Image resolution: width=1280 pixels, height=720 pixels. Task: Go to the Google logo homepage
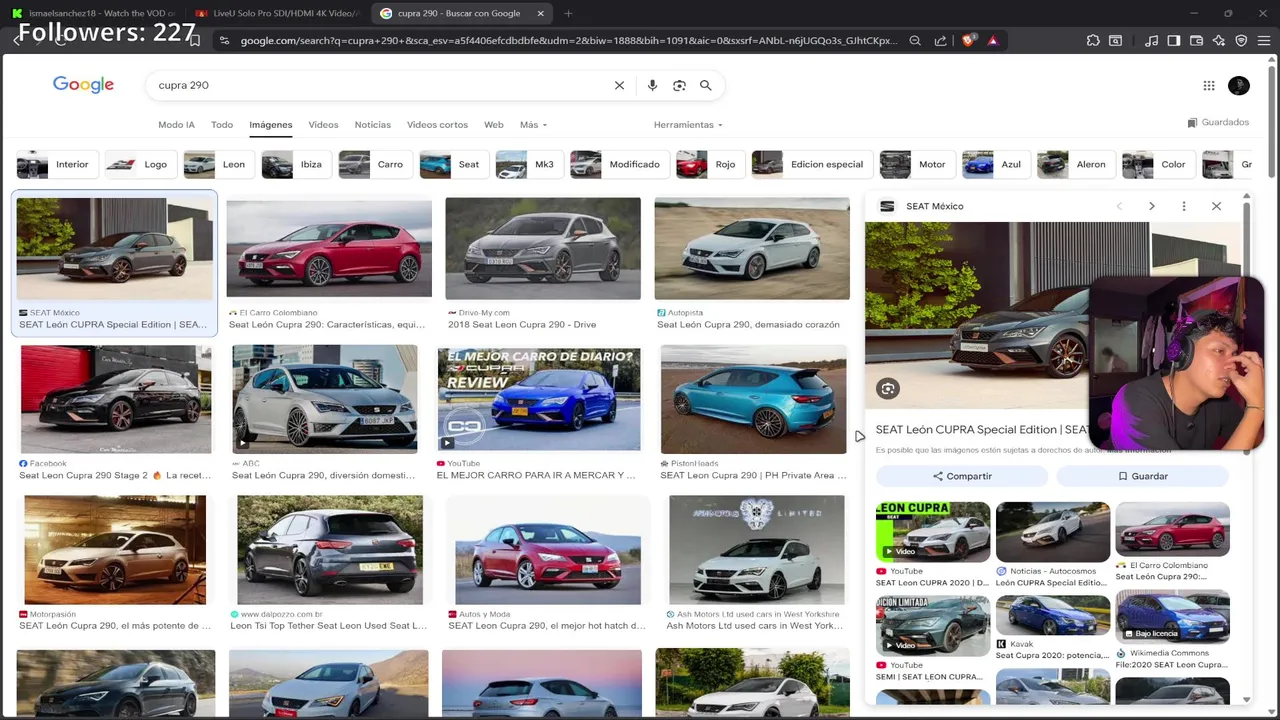83,85
